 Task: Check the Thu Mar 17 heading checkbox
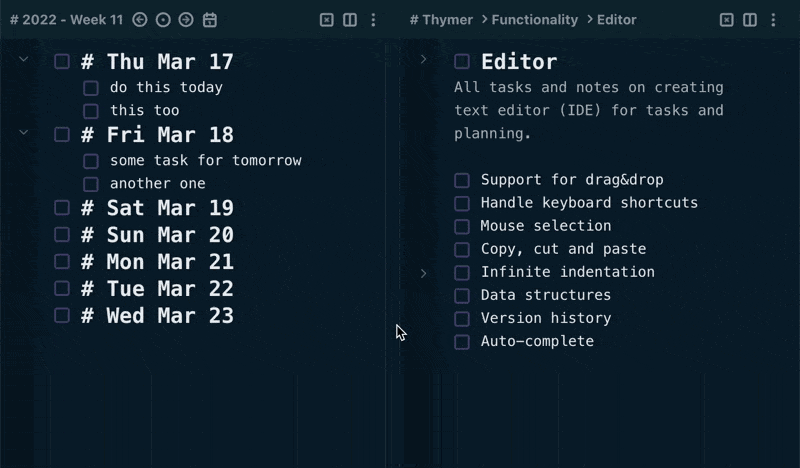(x=62, y=62)
